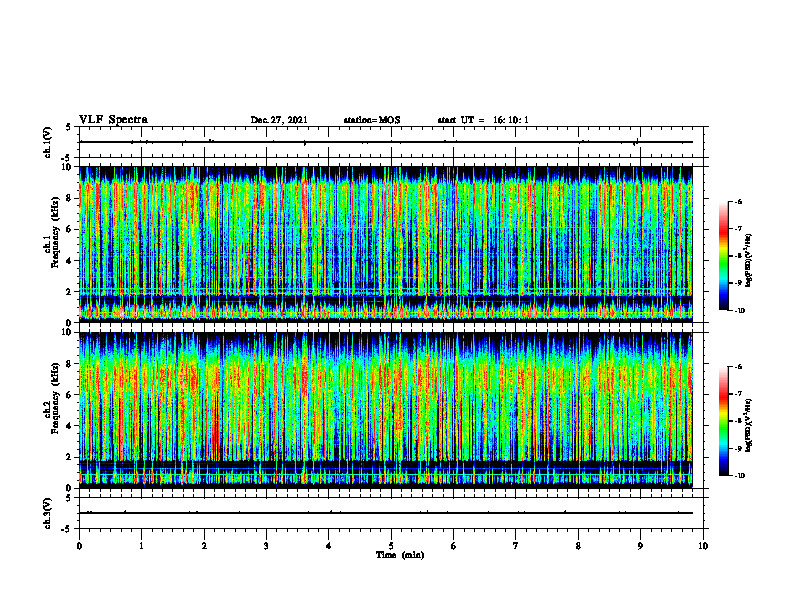
Task: Click the ch.2 spectrogram color scale bar
Action: pos(723,421)
